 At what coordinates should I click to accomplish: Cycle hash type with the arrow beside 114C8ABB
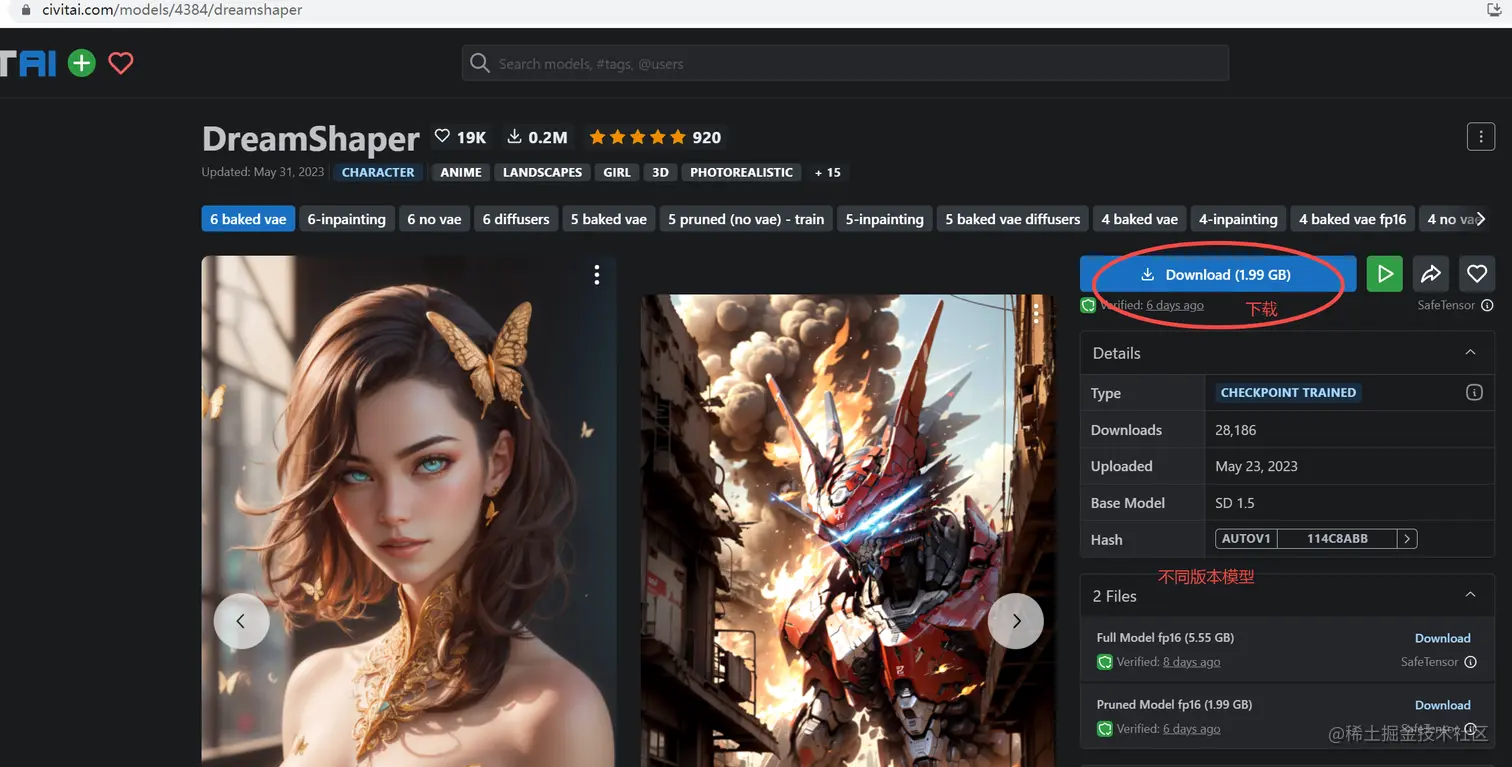[x=1407, y=539]
